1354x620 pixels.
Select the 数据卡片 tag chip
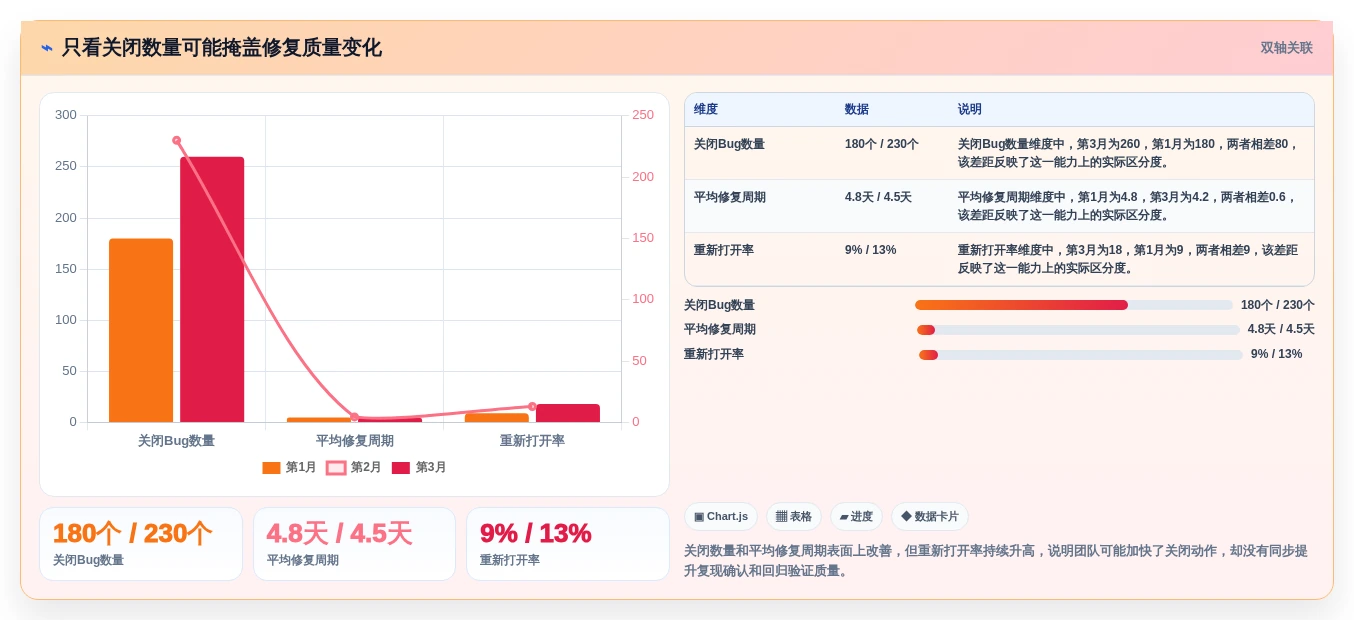click(x=930, y=516)
